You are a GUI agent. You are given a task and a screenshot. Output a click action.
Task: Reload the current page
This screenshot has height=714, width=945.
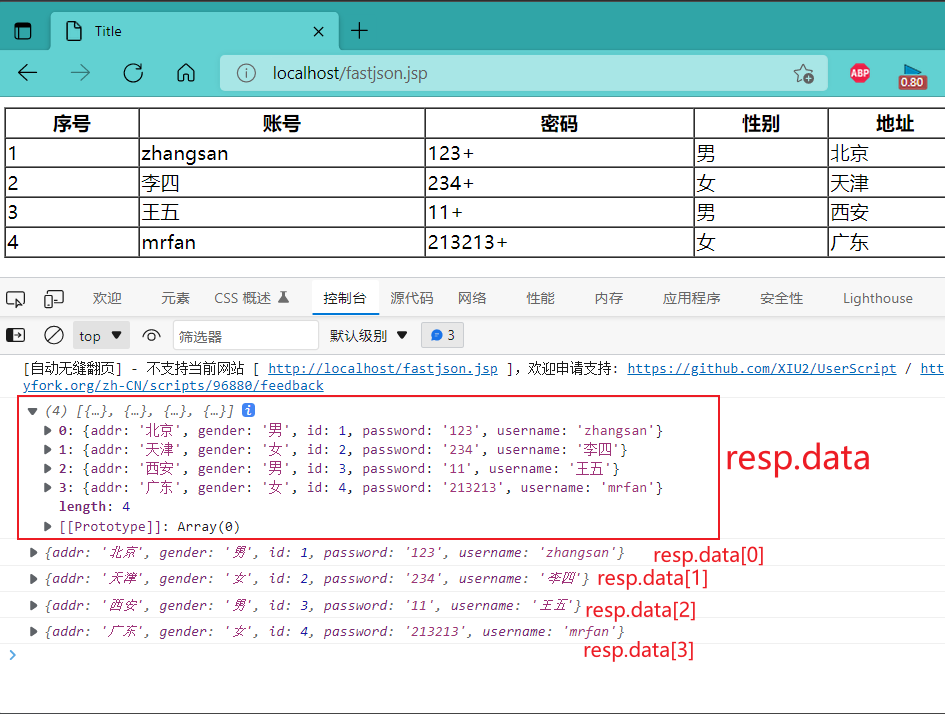tap(133, 73)
